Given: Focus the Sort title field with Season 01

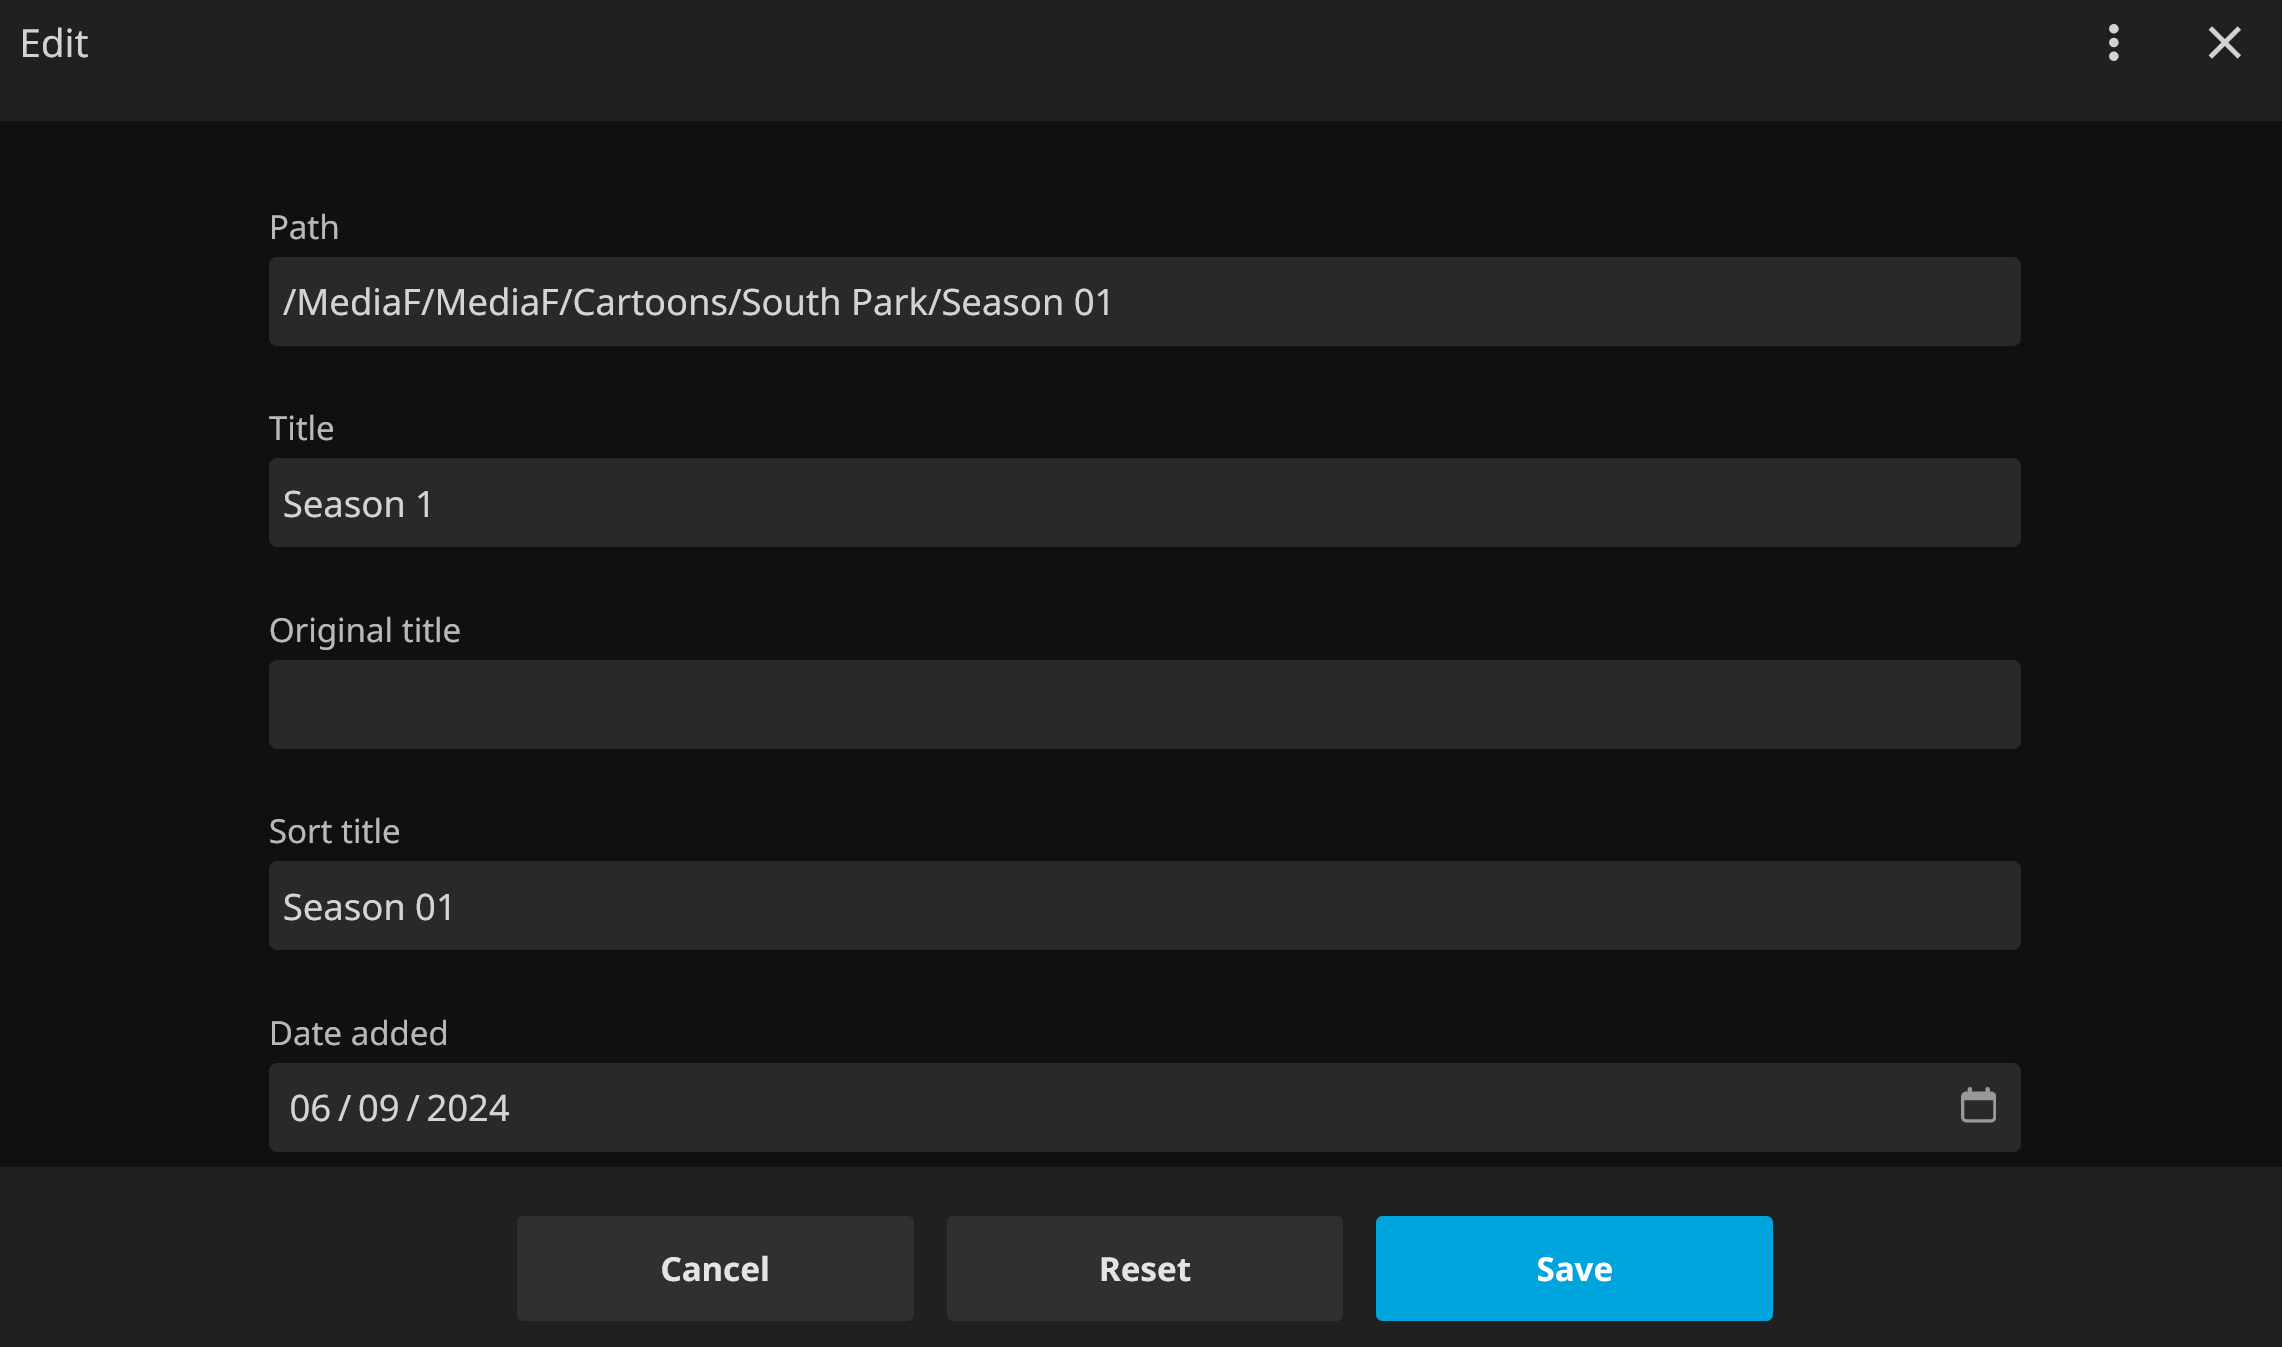Looking at the screenshot, I should [x=1143, y=906].
